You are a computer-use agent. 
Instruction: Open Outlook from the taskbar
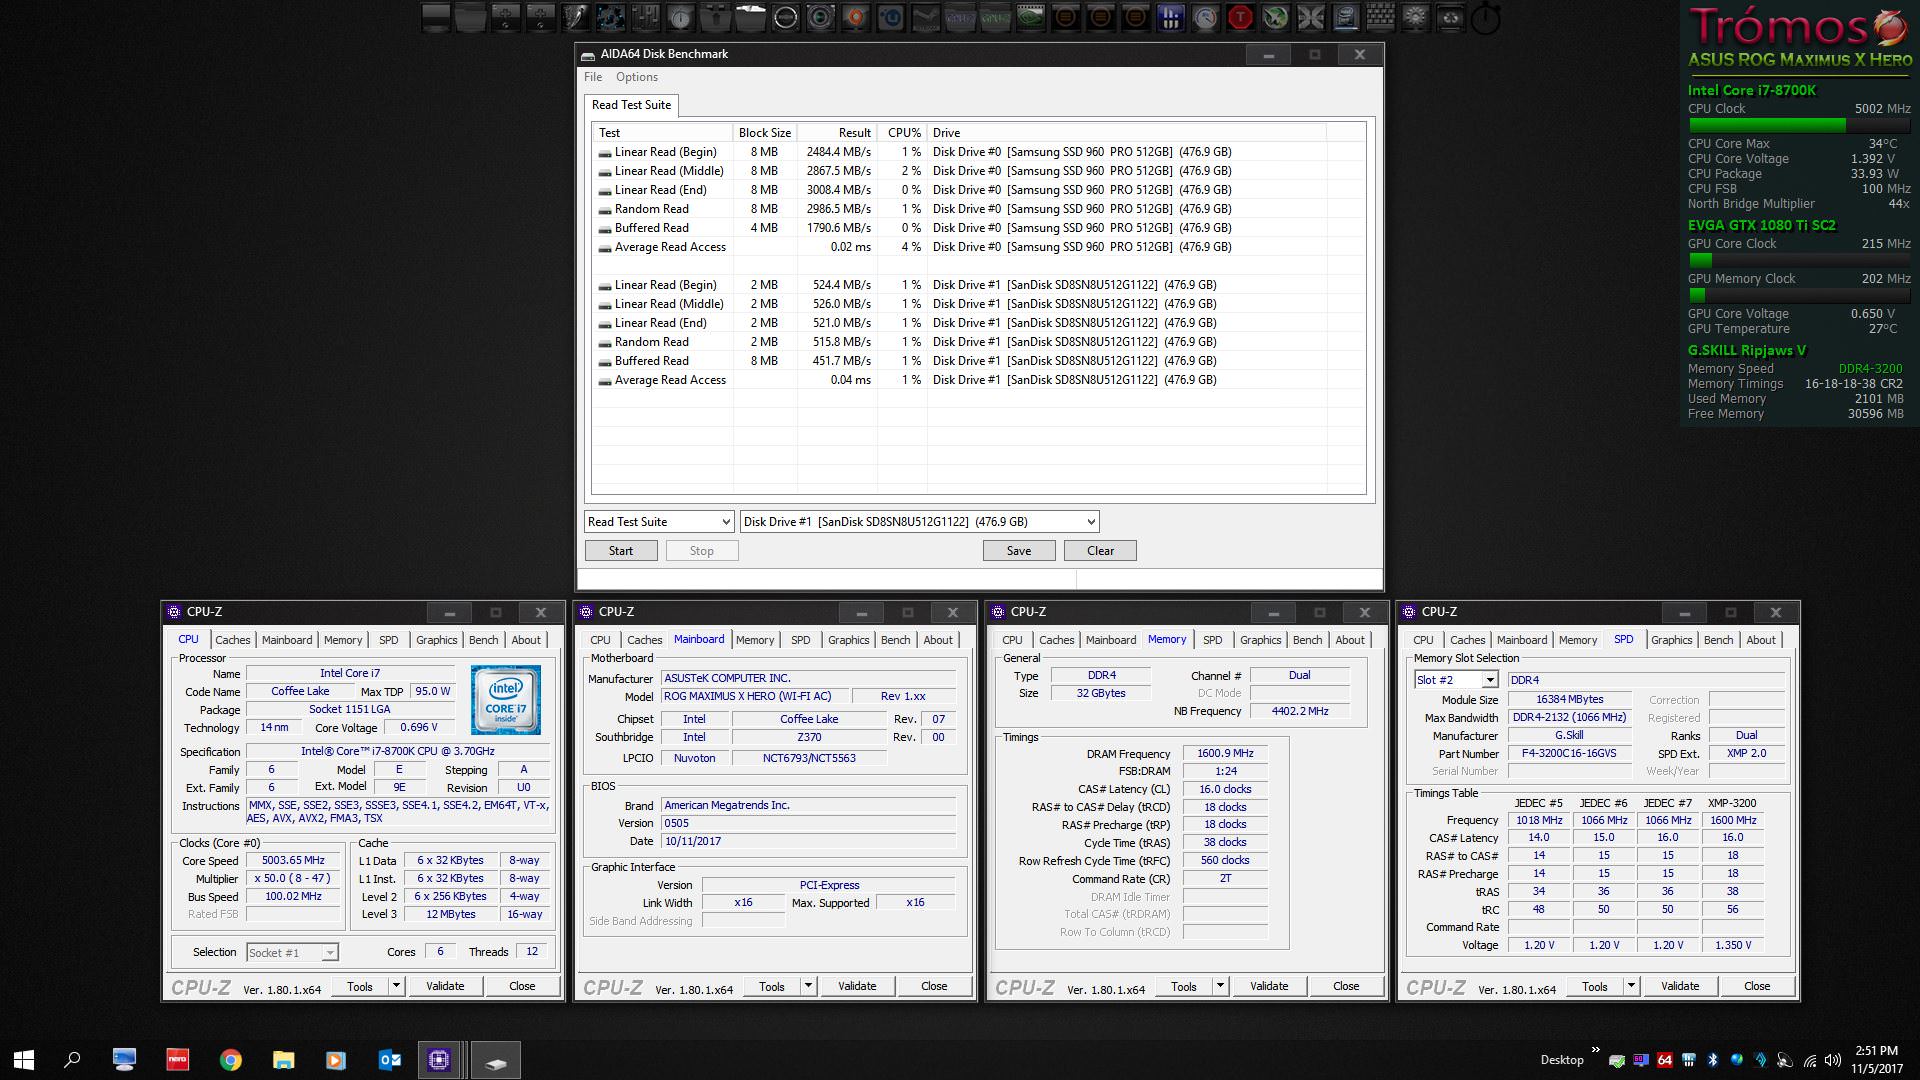(389, 1060)
